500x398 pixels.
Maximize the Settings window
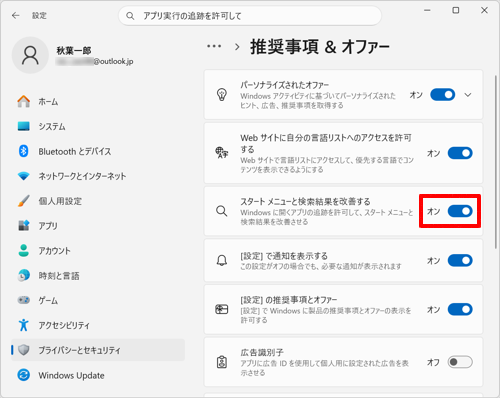[x=456, y=11]
